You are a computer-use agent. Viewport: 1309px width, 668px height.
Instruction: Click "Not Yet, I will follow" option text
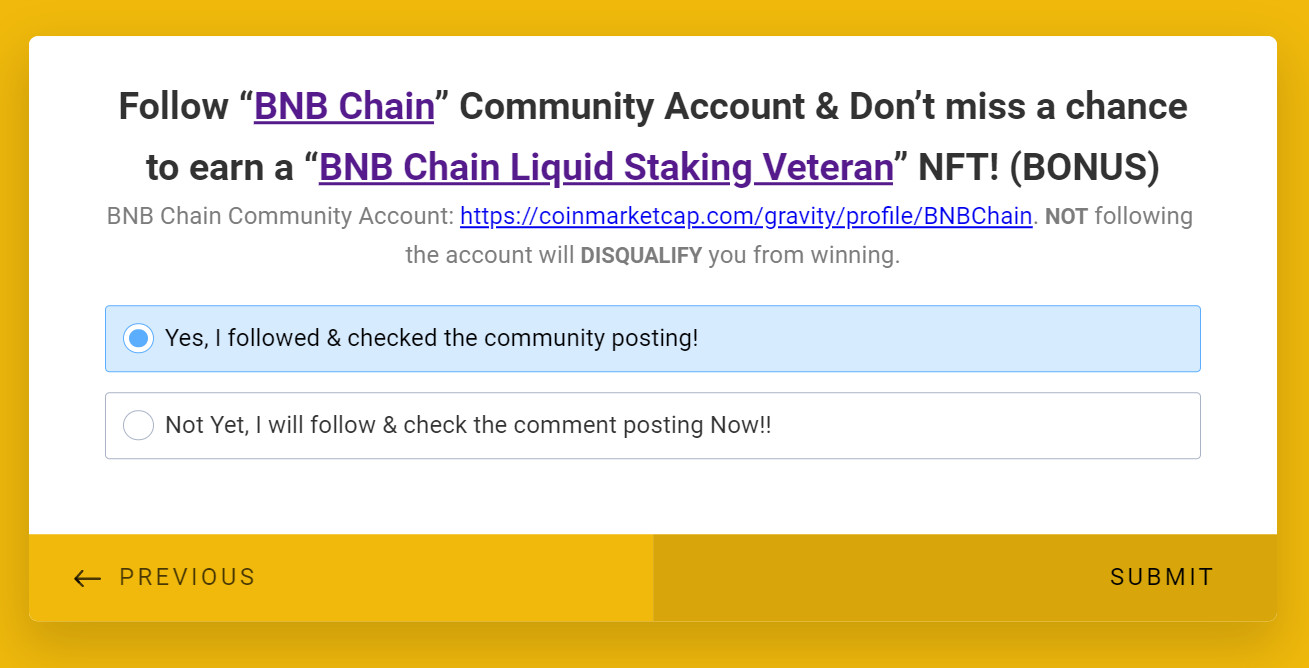click(x=468, y=425)
